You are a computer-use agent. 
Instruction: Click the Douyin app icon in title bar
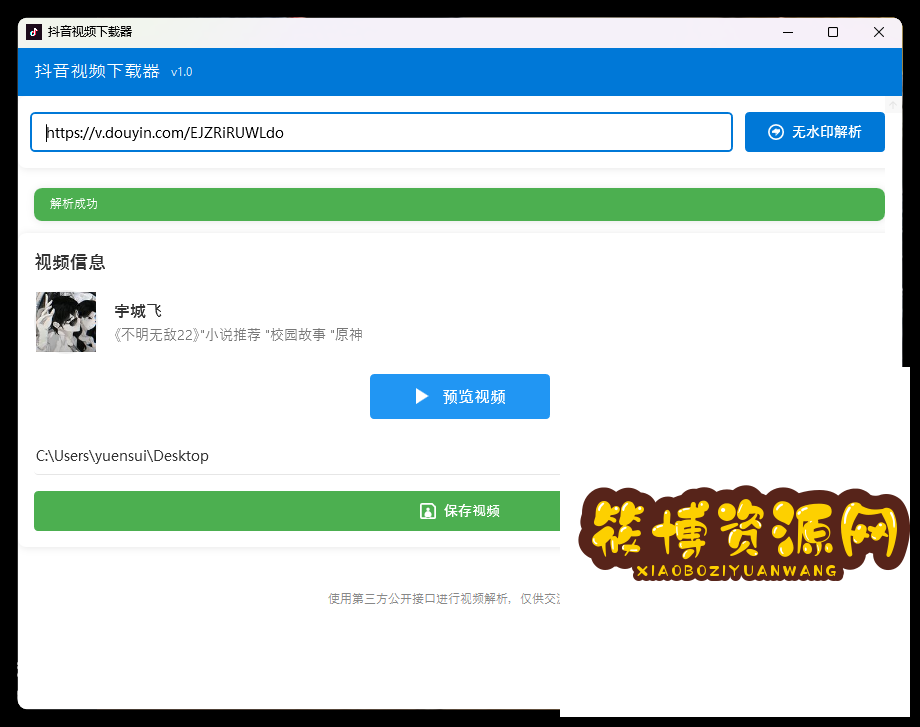(34, 32)
